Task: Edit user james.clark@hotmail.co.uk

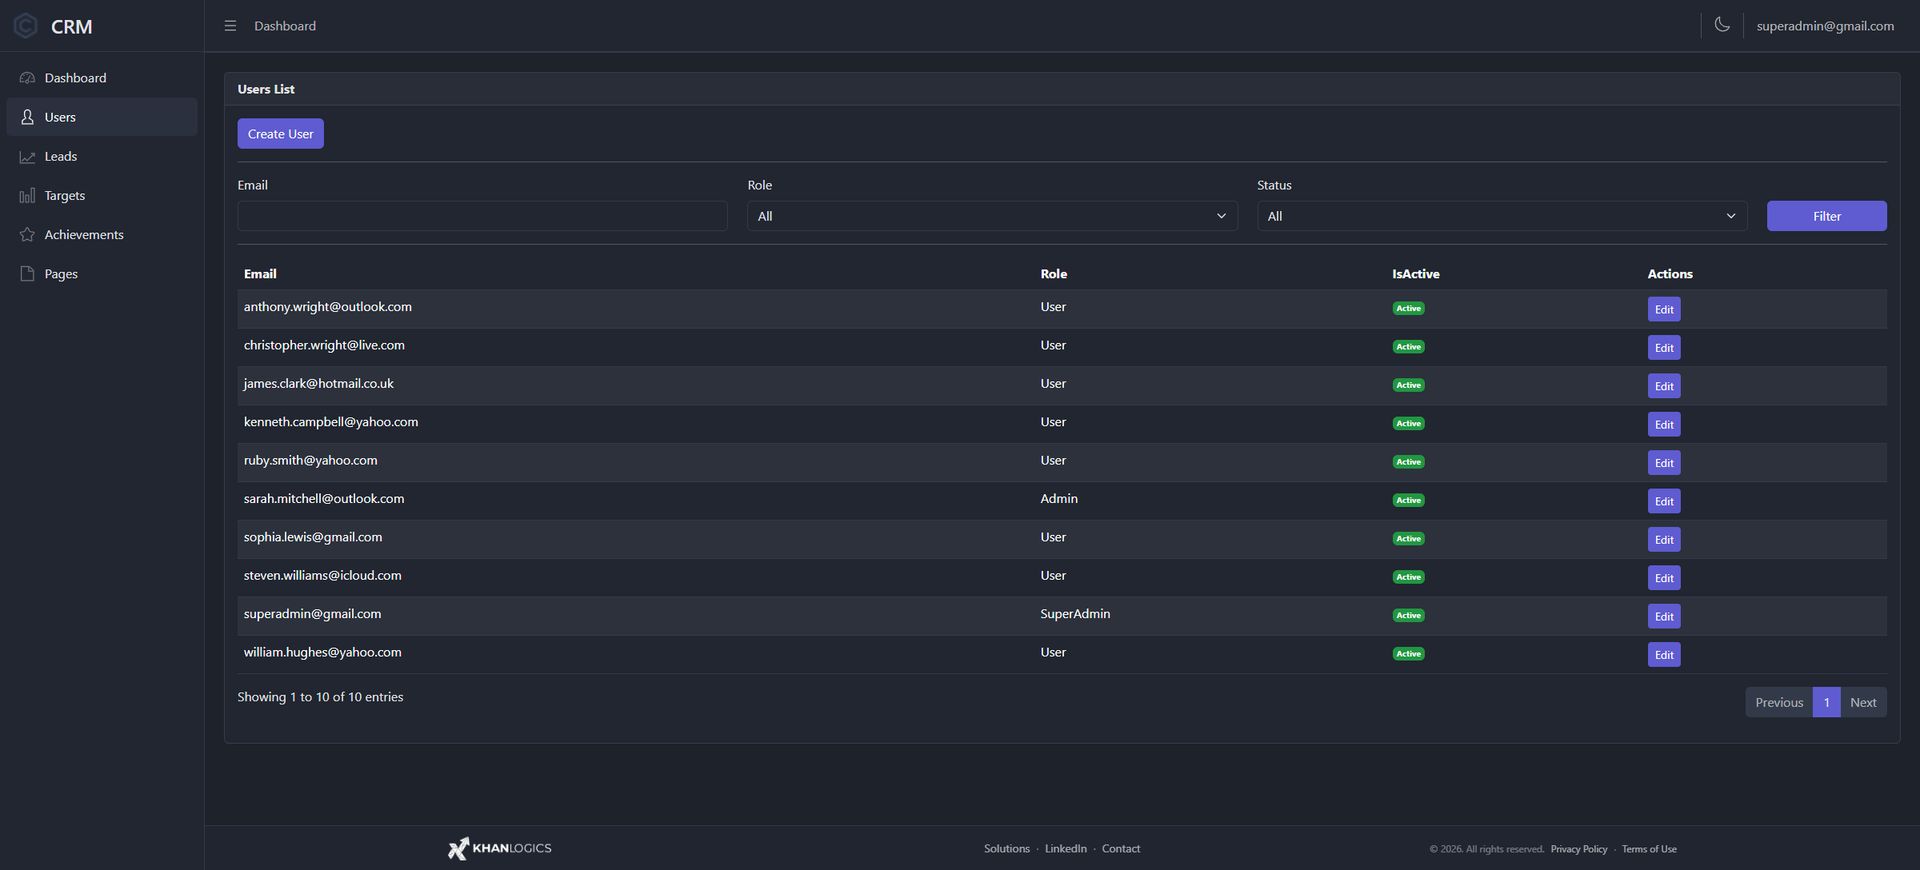Action: [1664, 386]
